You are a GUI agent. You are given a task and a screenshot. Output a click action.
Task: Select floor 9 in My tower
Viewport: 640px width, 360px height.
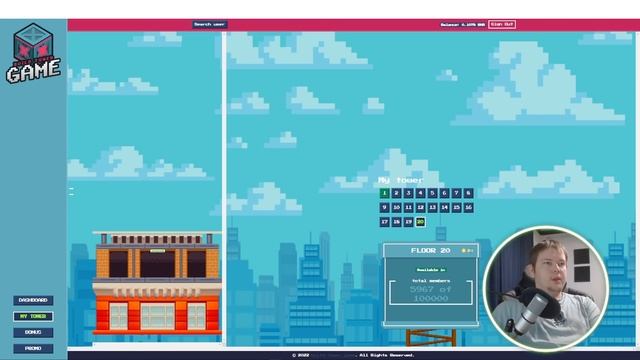point(384,208)
